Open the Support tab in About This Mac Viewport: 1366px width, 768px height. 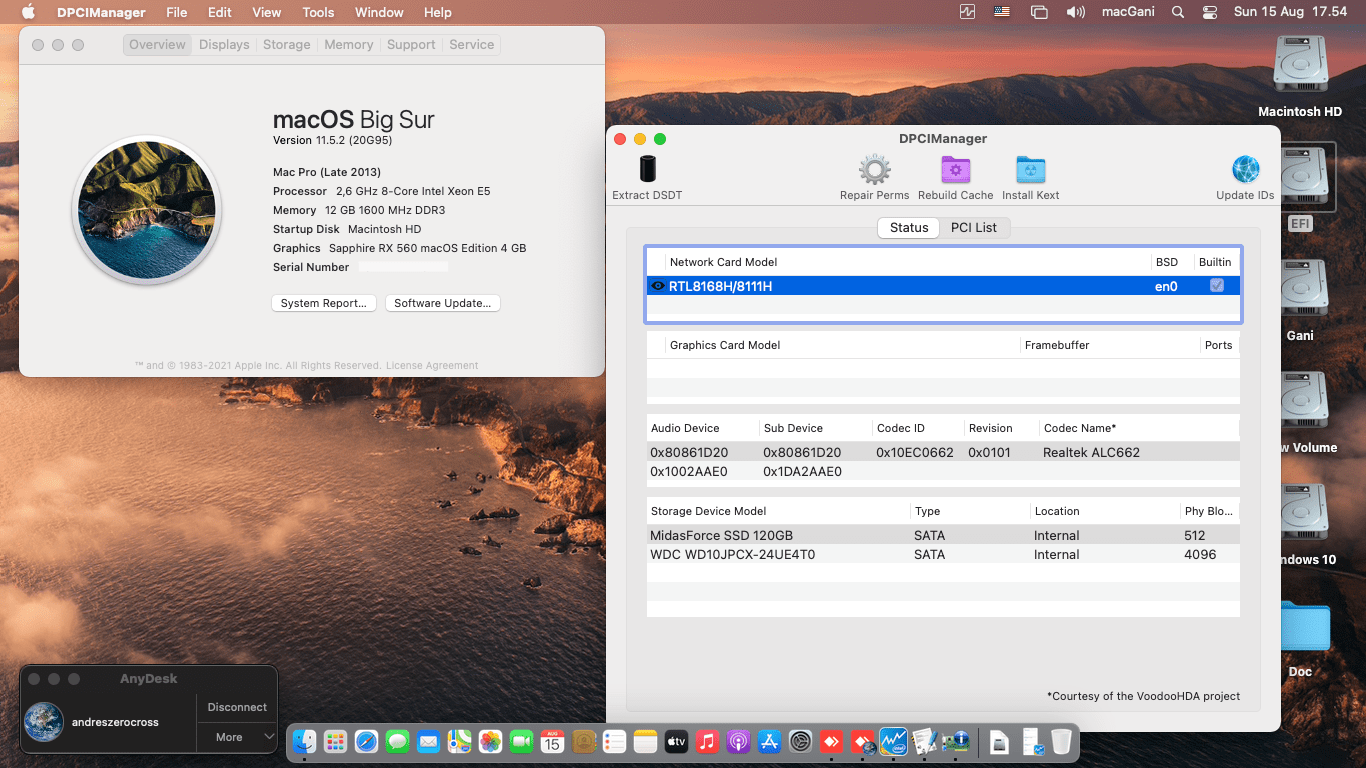tap(411, 45)
